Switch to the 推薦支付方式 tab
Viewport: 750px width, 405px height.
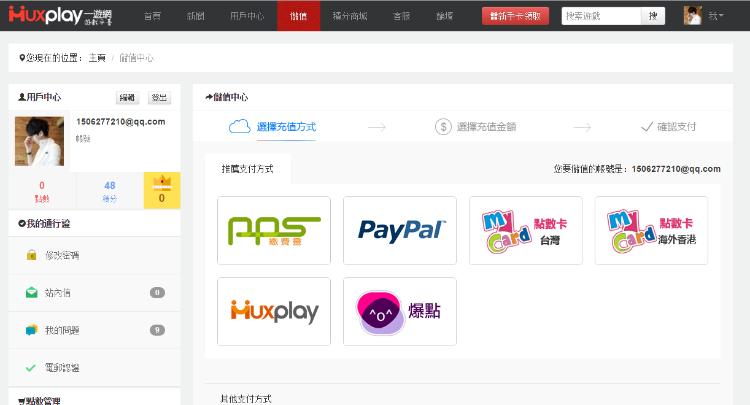(248, 168)
